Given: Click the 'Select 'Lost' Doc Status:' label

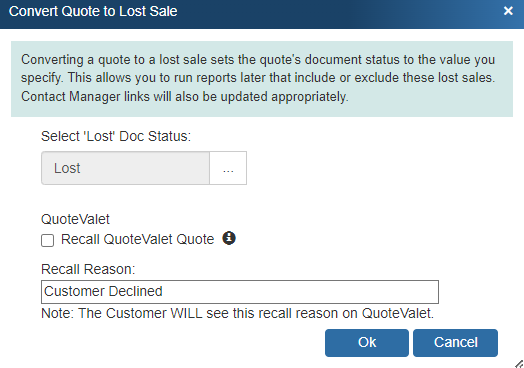Looking at the screenshot, I should coord(116,136).
